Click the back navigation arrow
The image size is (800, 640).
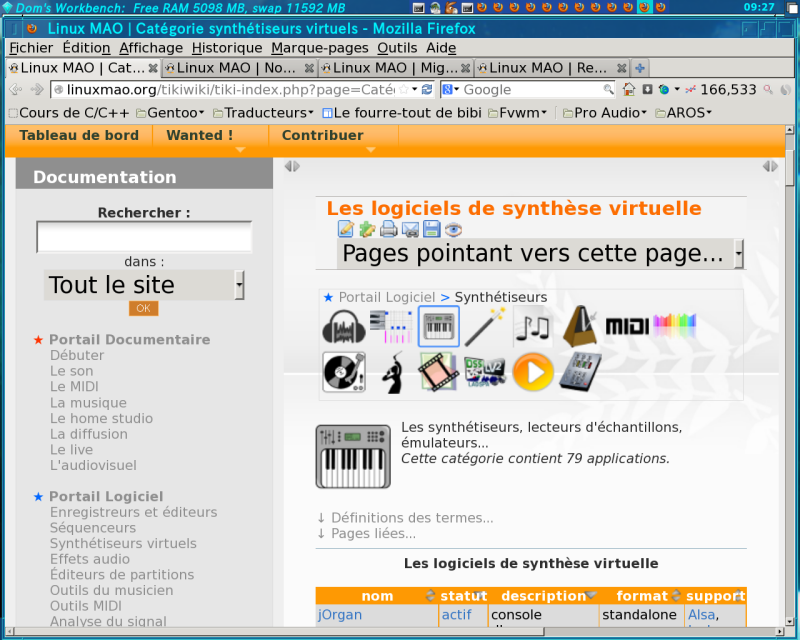(x=15, y=90)
